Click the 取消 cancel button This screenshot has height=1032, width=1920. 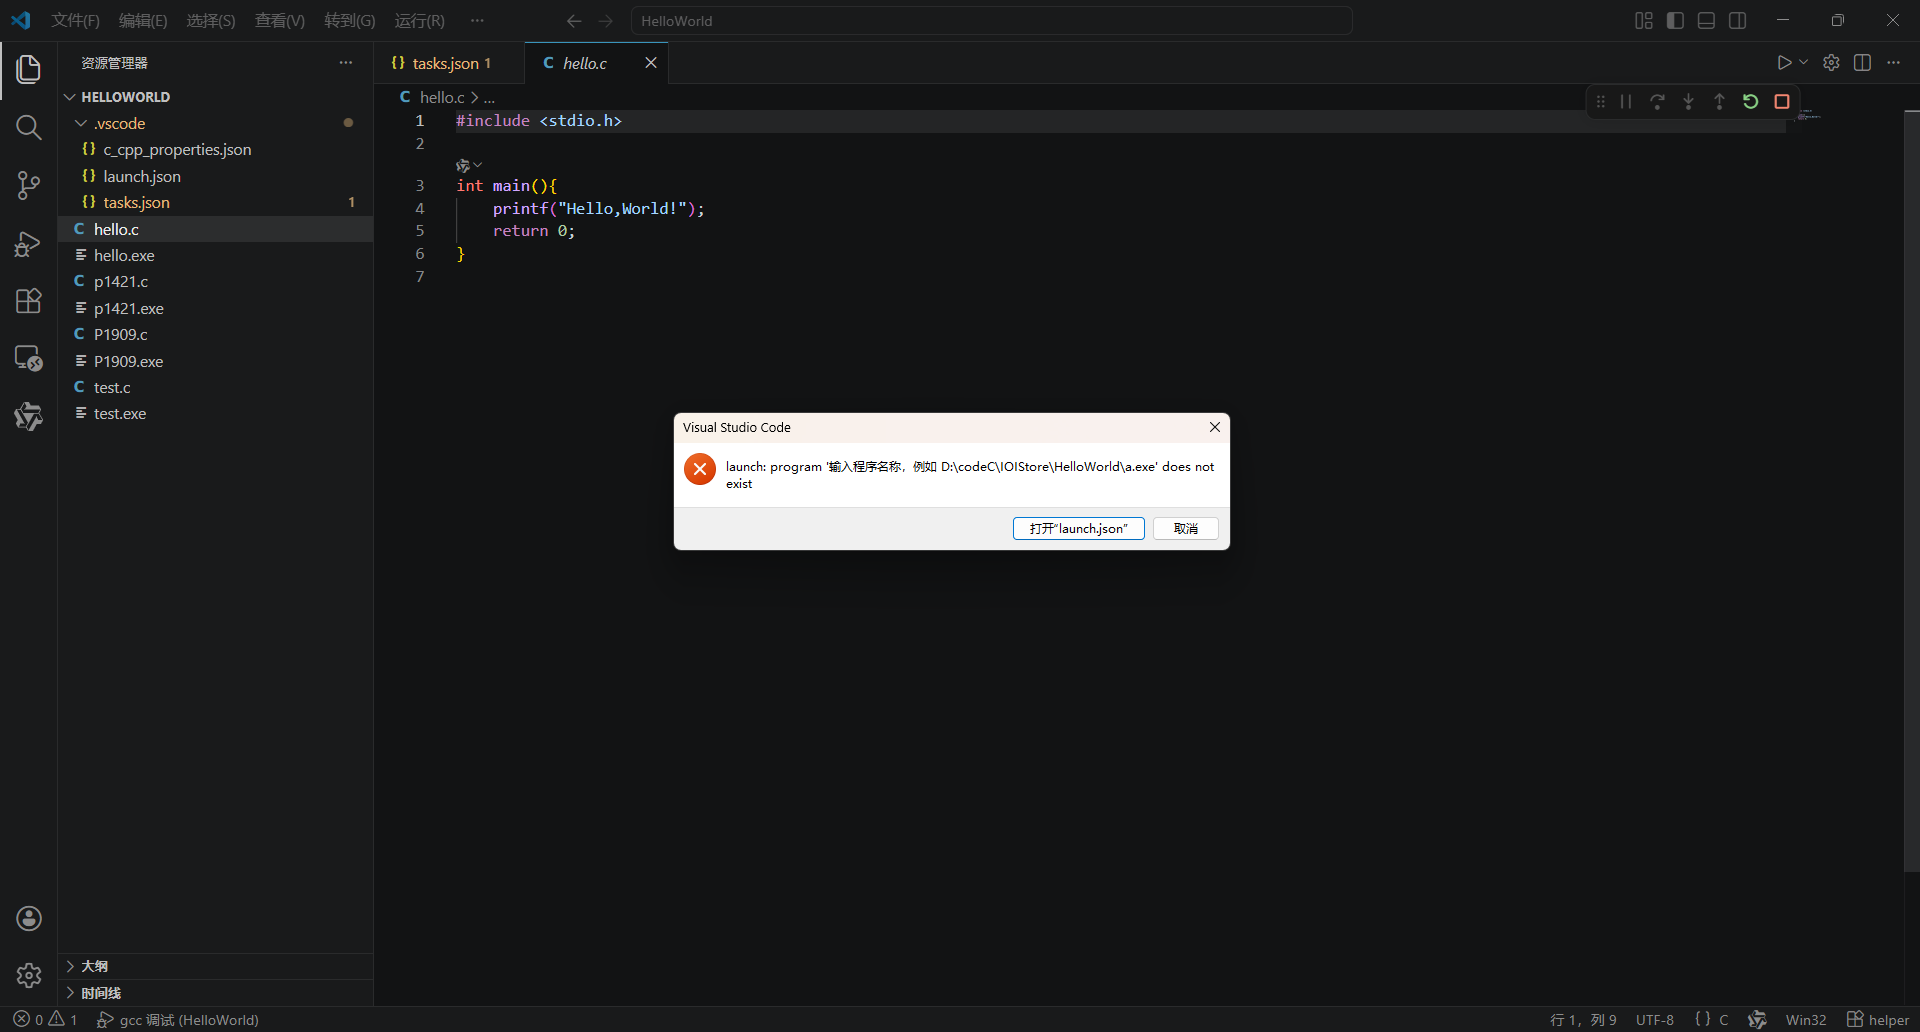pyautogui.click(x=1186, y=528)
